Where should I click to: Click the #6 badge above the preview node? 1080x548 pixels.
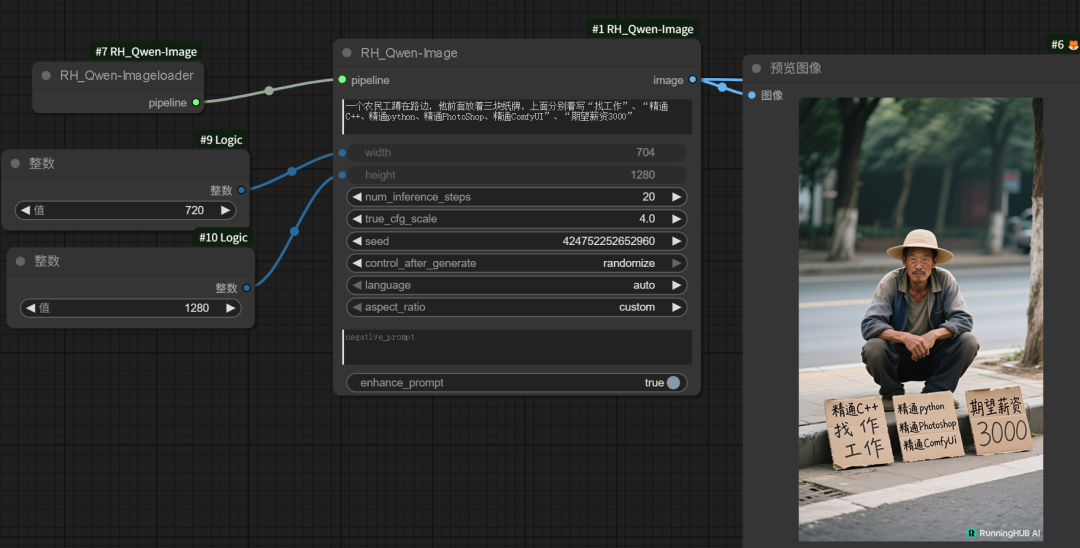click(1064, 44)
